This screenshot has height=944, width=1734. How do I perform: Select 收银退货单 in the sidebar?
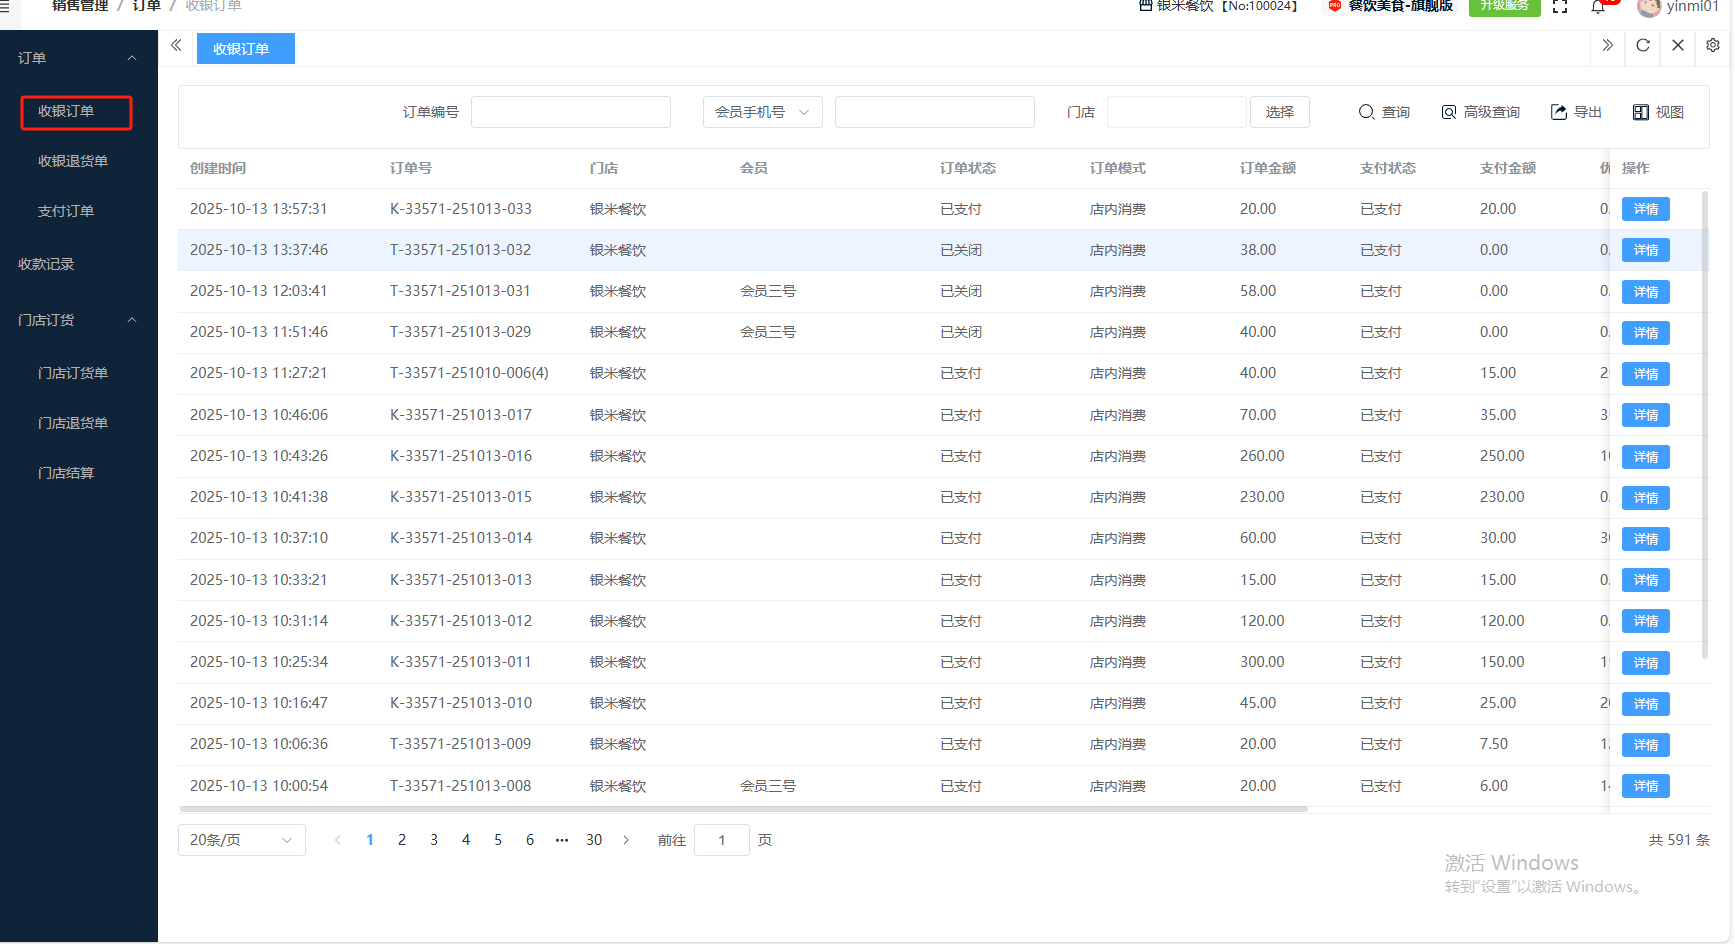click(x=73, y=161)
